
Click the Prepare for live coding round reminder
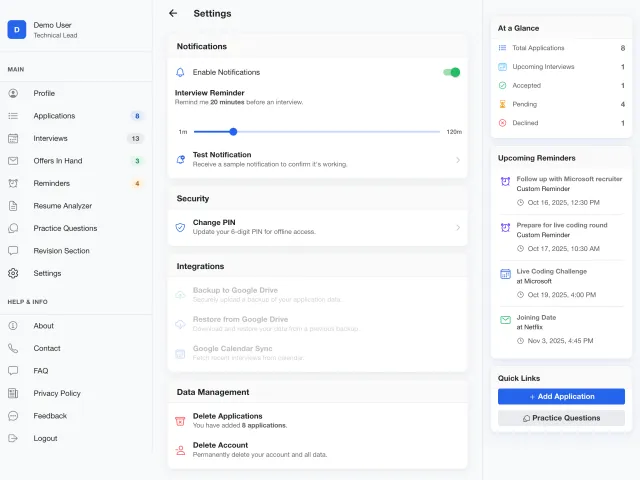tap(561, 237)
